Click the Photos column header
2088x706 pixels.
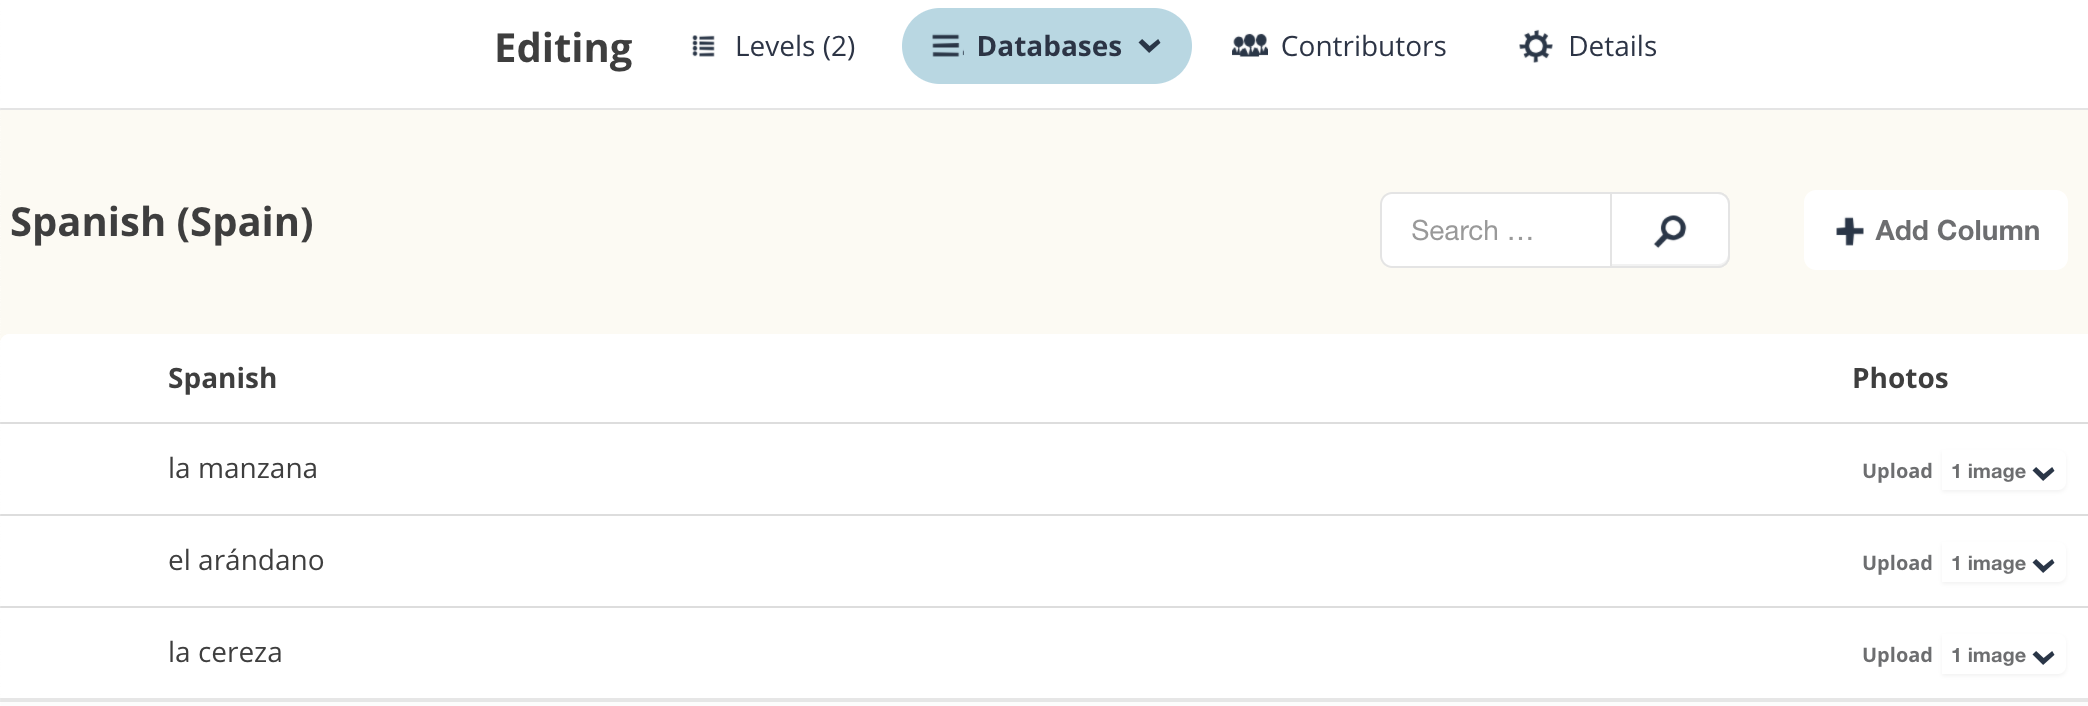(x=1899, y=379)
